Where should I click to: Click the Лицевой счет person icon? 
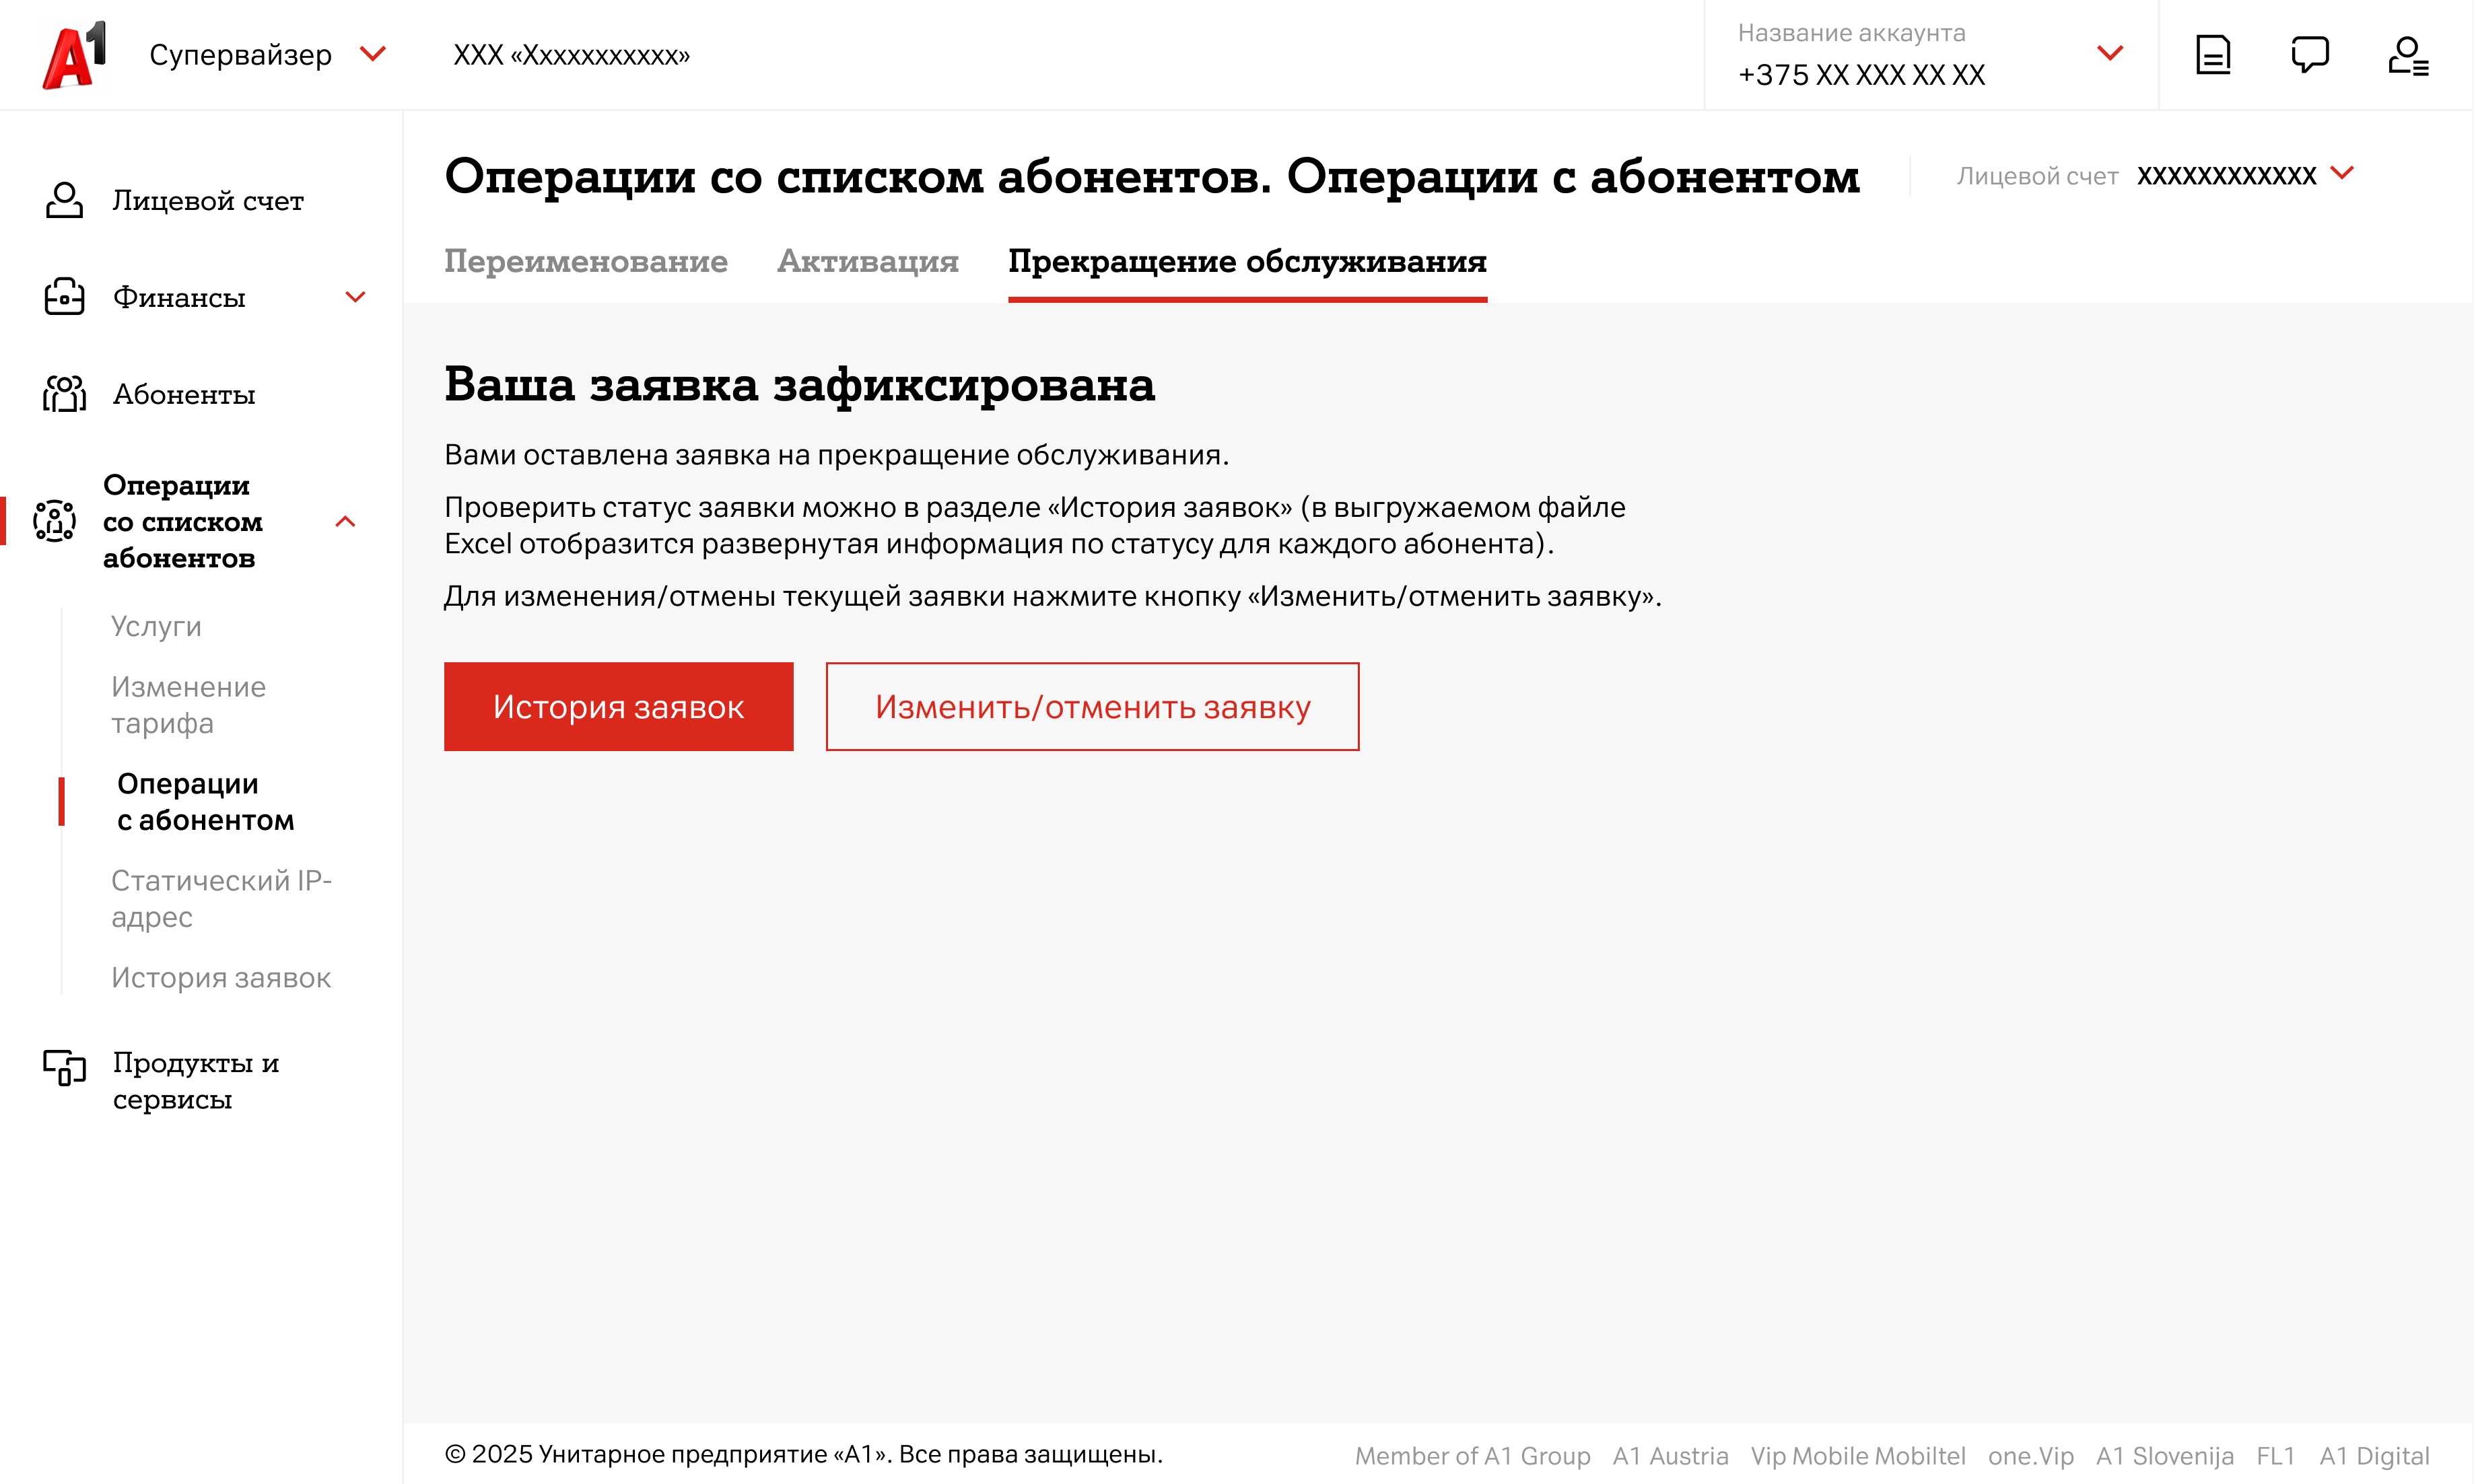click(x=64, y=200)
